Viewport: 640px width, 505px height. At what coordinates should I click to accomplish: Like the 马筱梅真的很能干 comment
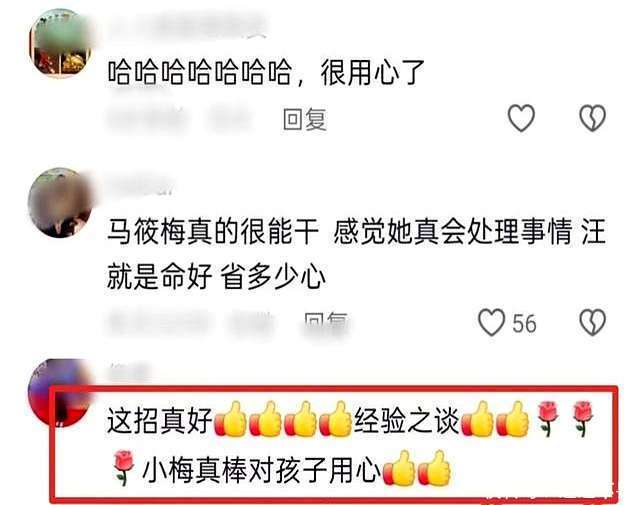point(491,322)
